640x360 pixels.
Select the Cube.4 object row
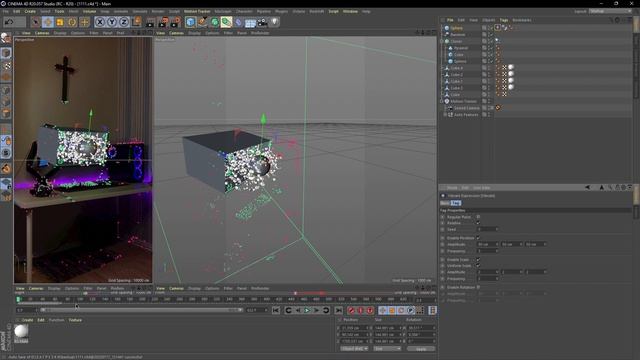tap(457, 68)
